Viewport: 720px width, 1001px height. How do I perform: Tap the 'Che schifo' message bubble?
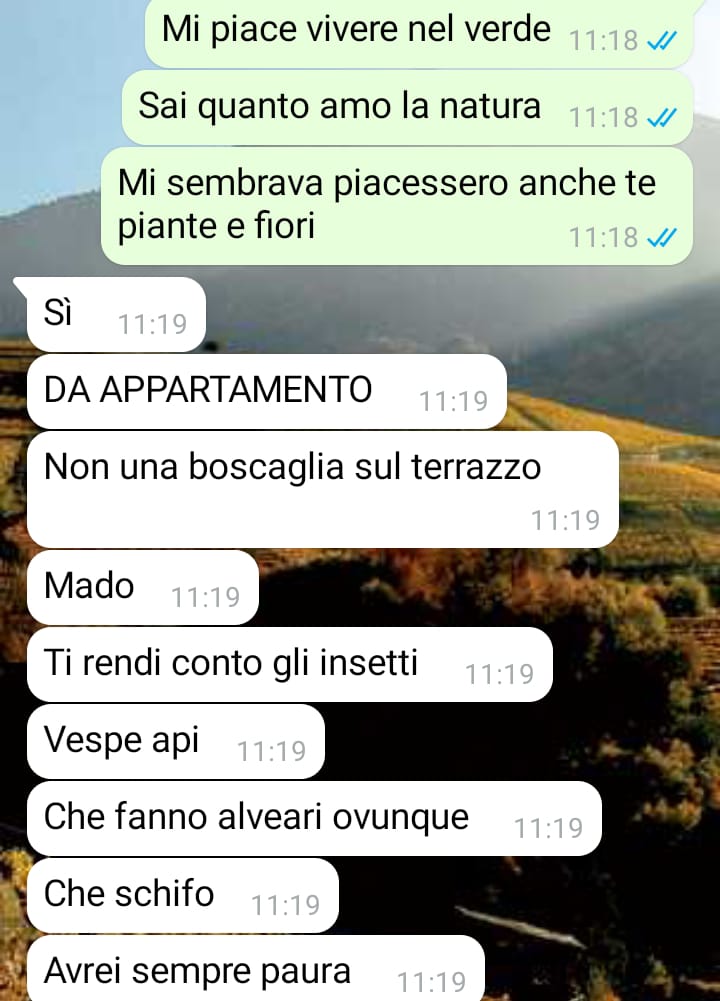click(x=183, y=896)
